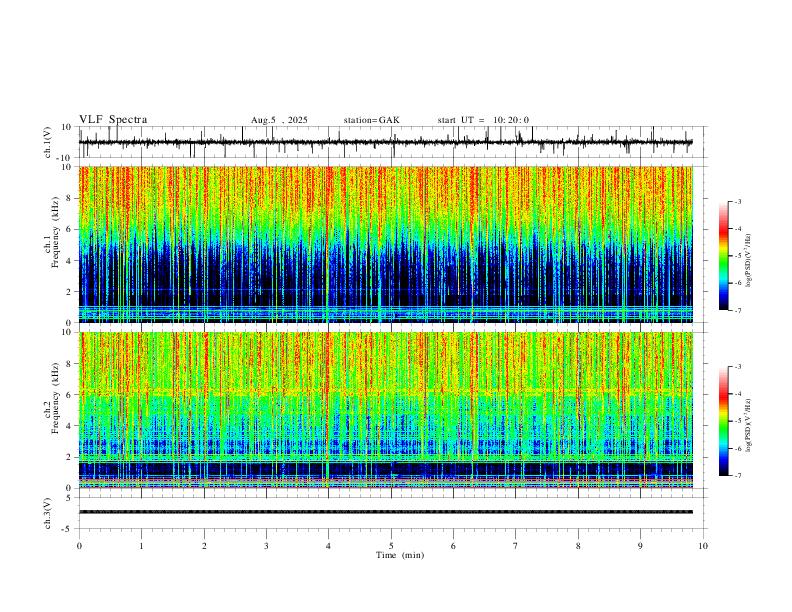Screen dimensions: 792x612
Task: Click the ch.1 spectrogram panel
Action: [385, 244]
